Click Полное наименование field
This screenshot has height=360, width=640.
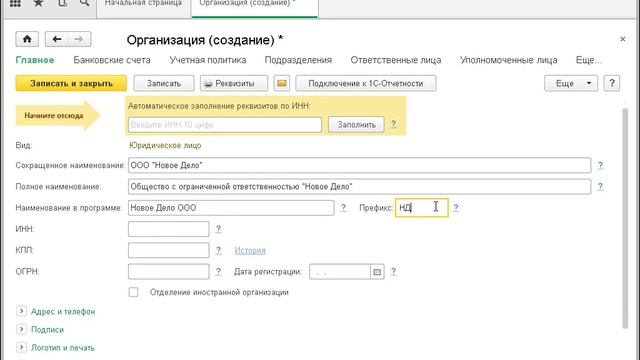(360, 187)
